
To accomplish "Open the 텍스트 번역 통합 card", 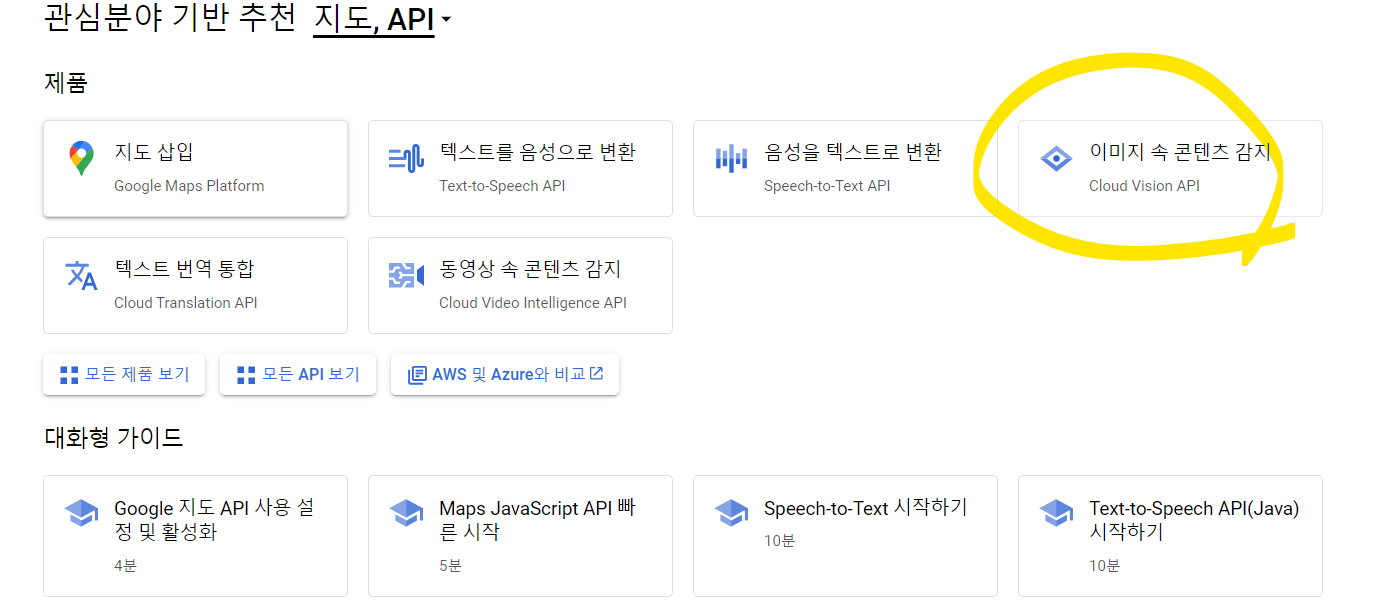I will (195, 285).
